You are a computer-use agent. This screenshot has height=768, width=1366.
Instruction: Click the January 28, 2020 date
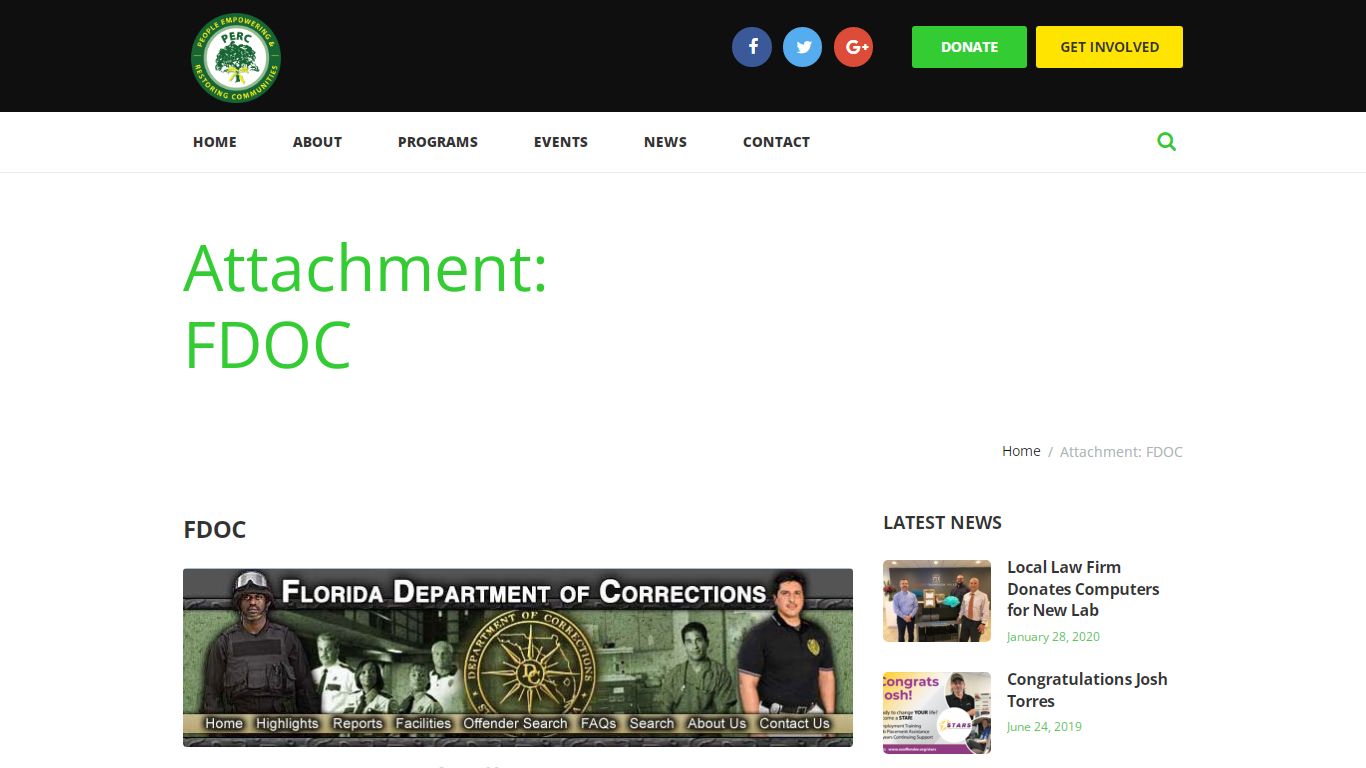1053,637
